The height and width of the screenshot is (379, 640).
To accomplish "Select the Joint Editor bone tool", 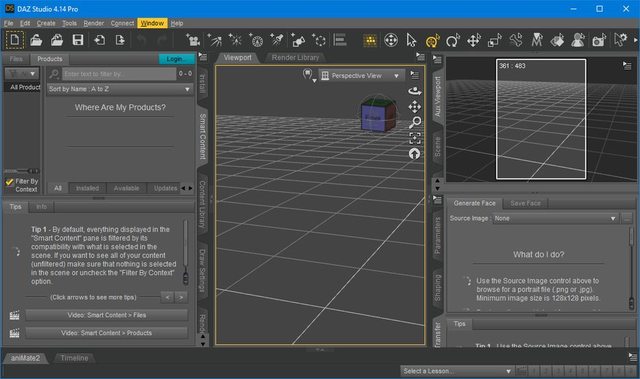I will [516, 40].
